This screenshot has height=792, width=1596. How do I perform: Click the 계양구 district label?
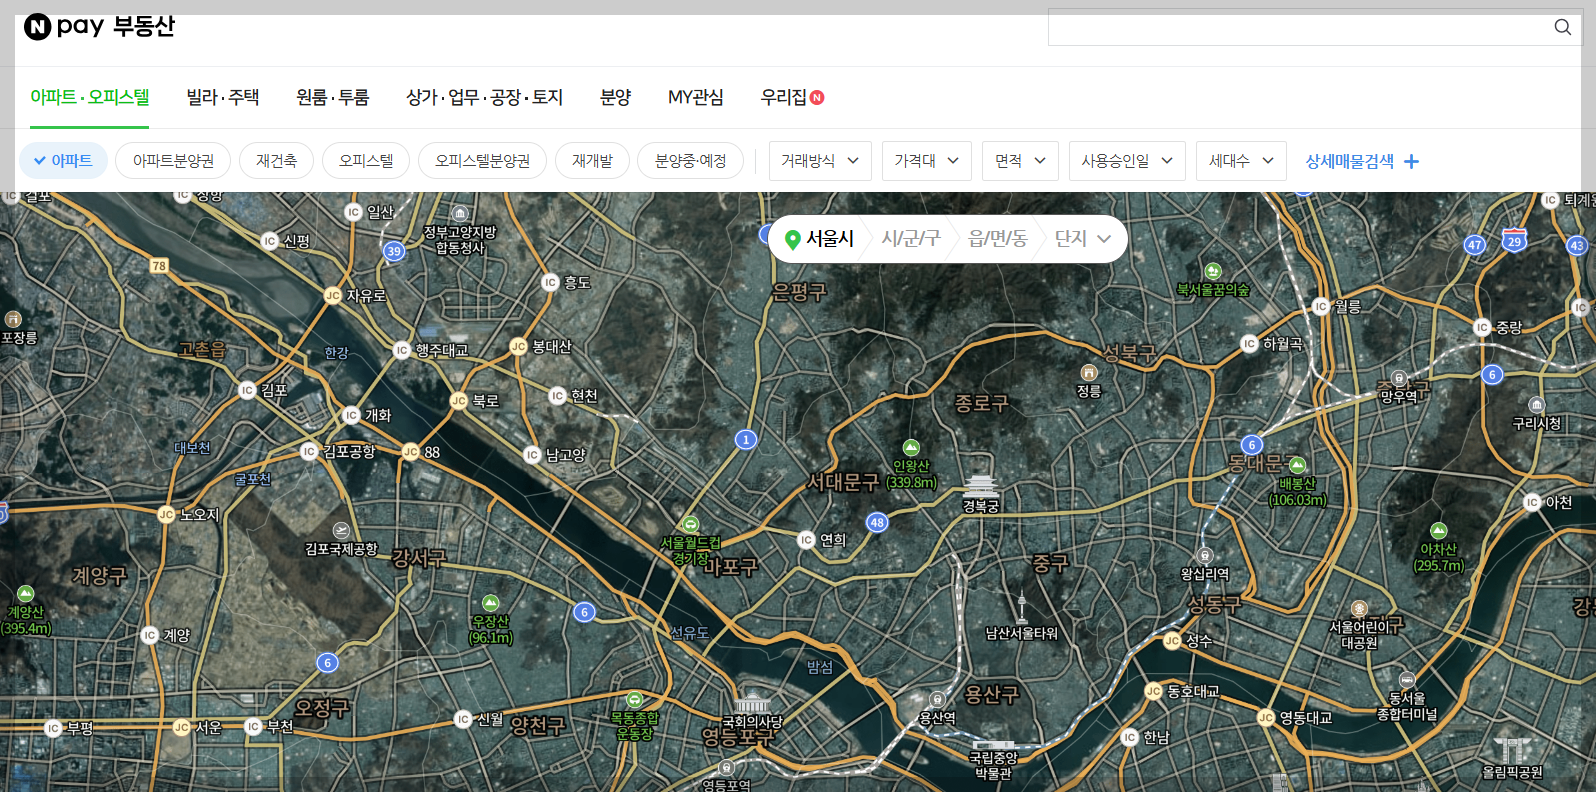[x=99, y=576]
